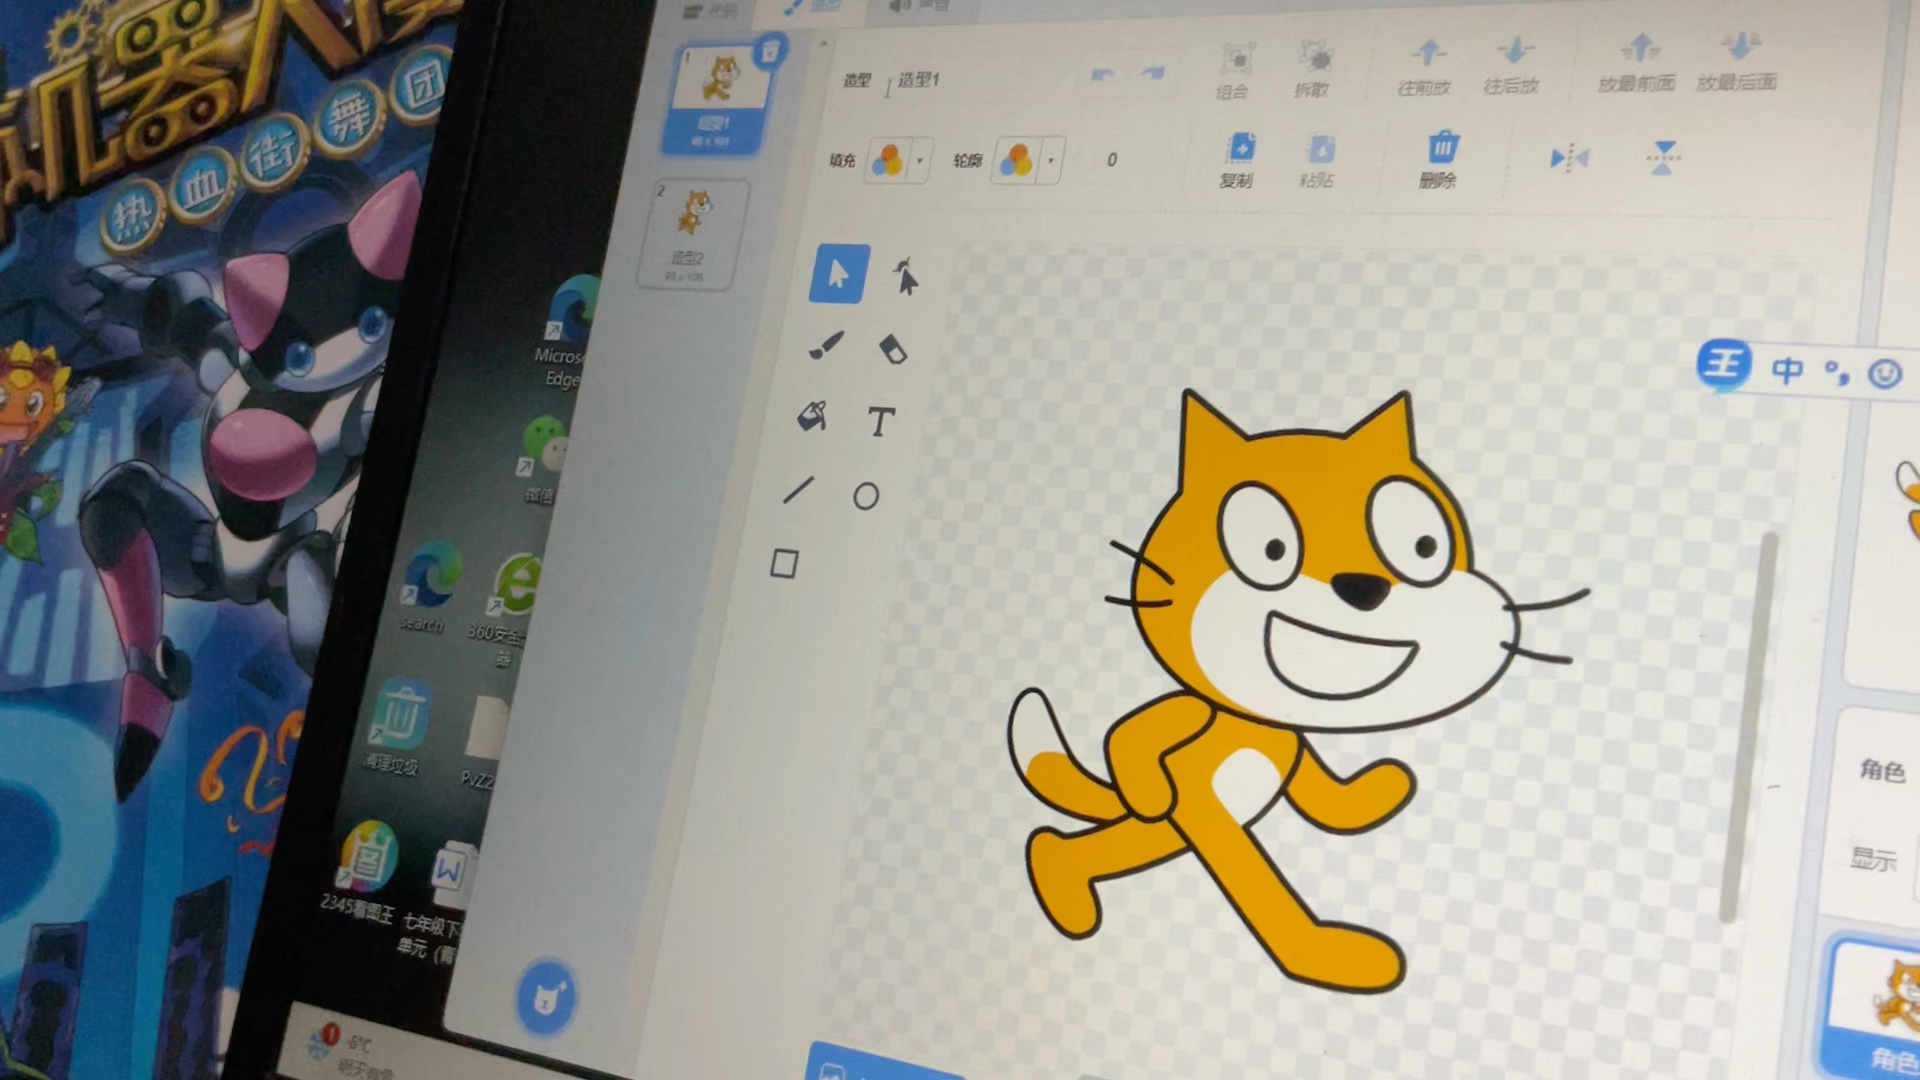The width and height of the screenshot is (1920, 1080).
Task: Click the redo arrow
Action: point(1152,74)
